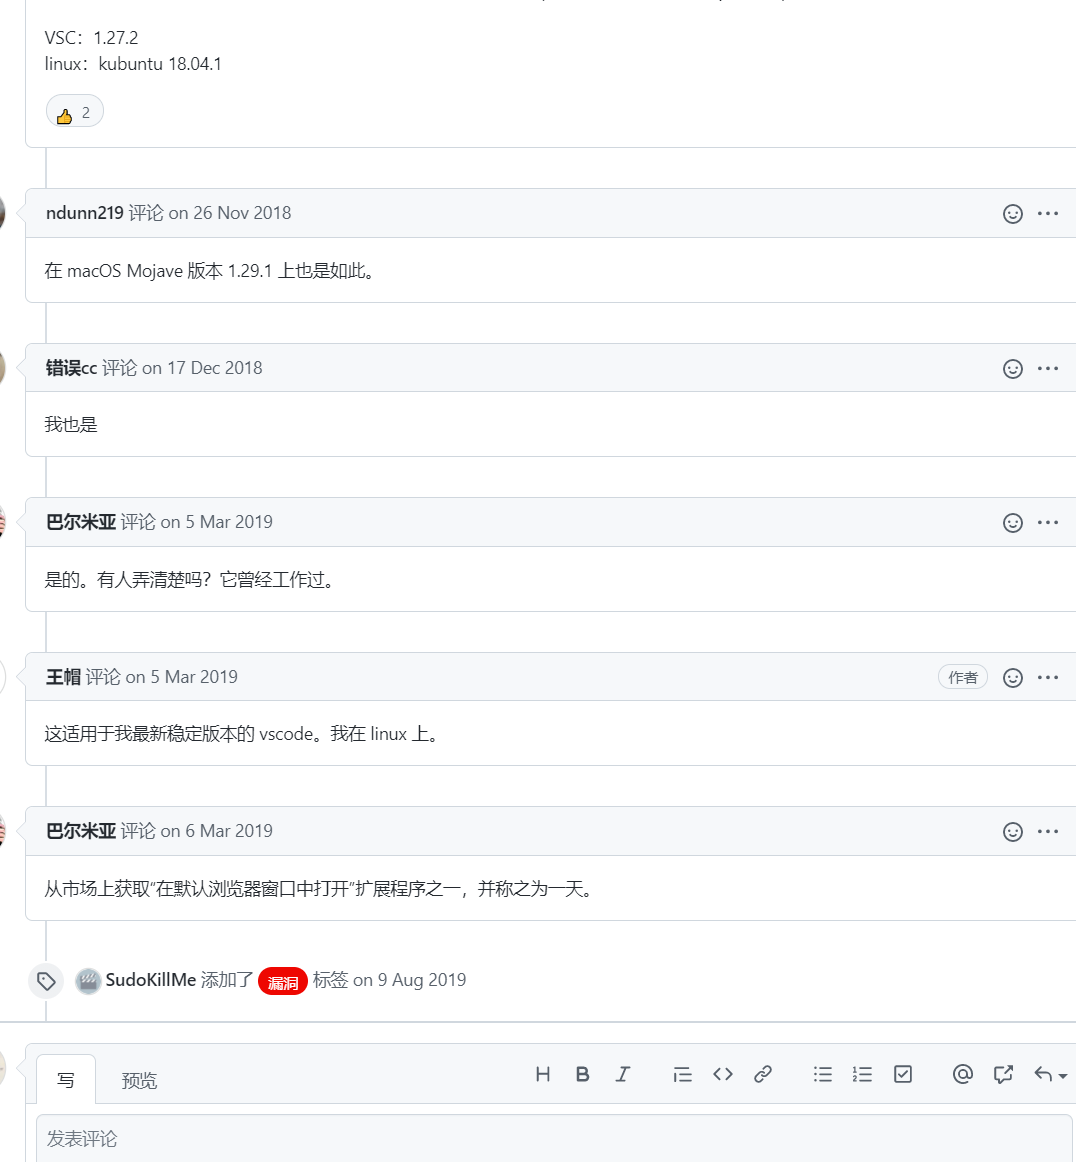Screen dimensions: 1076x1162
Task: Reference an issue with cross-reference icon
Action: tap(1003, 1074)
